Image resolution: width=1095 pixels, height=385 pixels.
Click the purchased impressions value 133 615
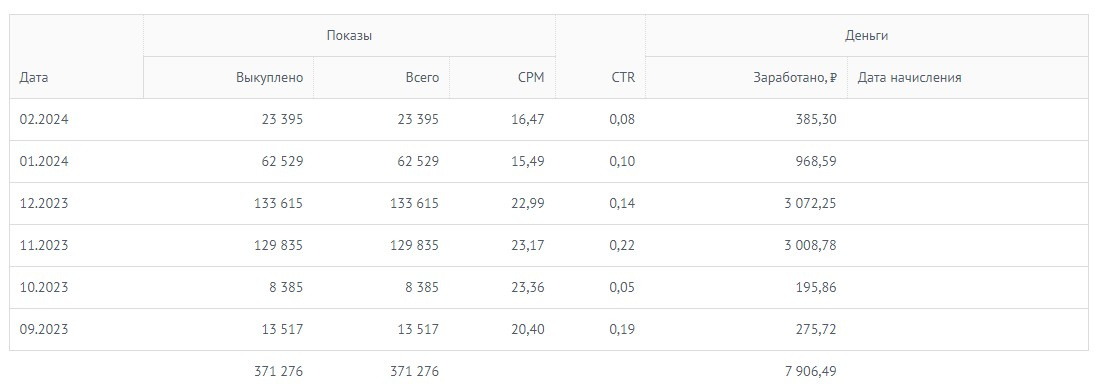(x=278, y=203)
